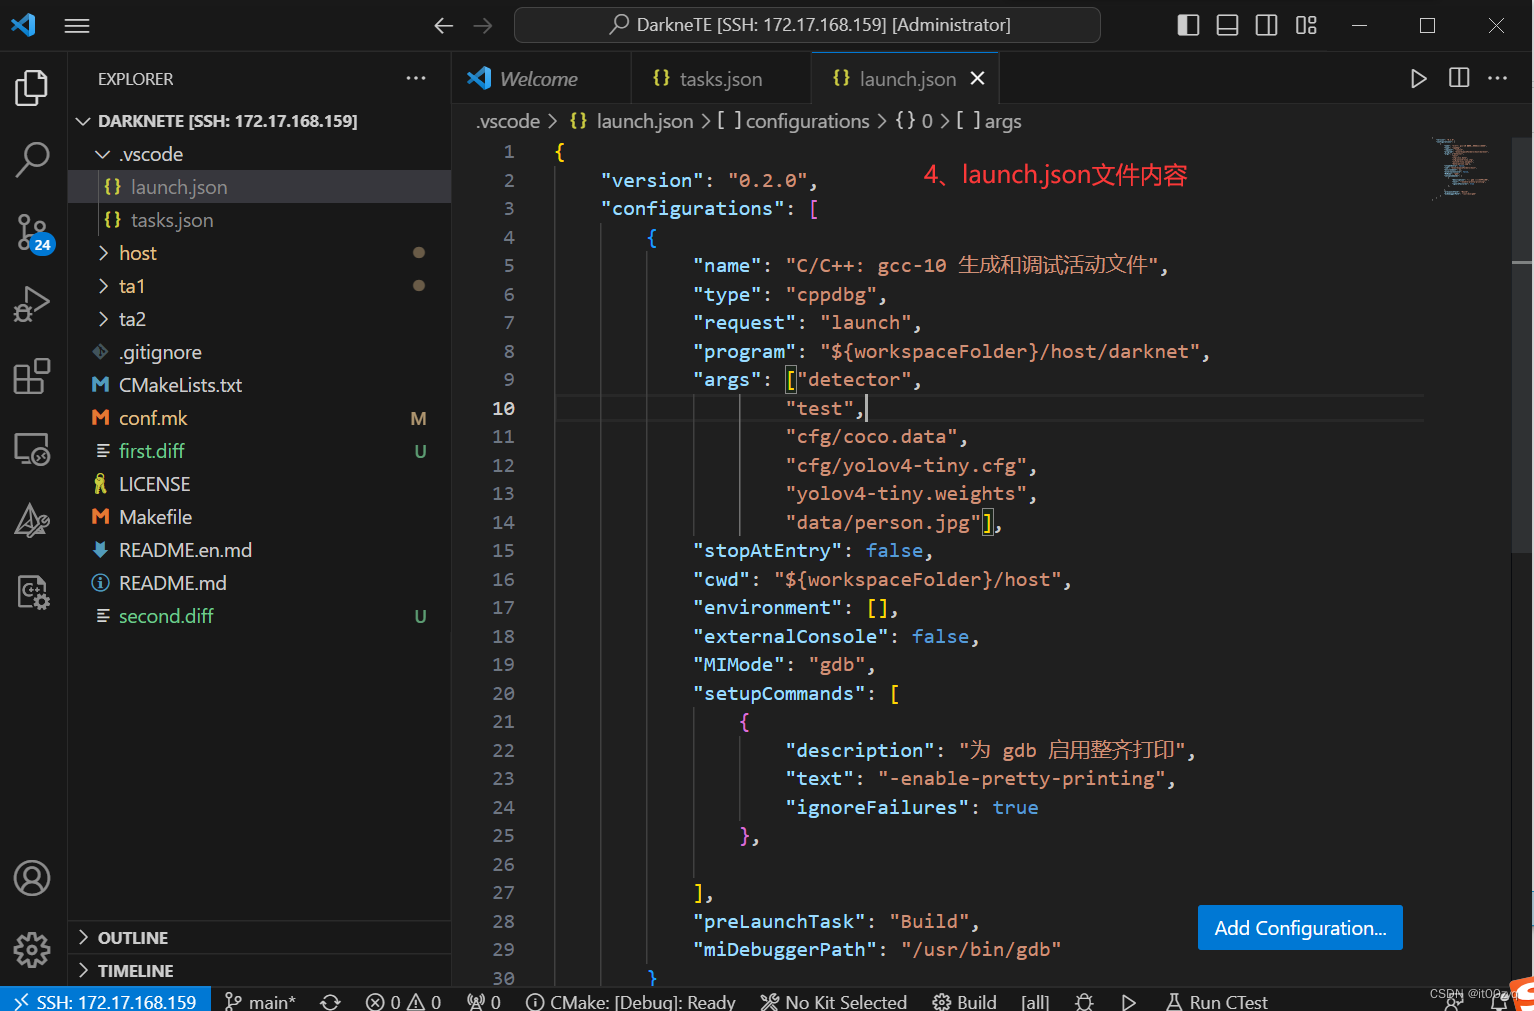
Task: Click the [all] build target in status bar
Action: coord(1035,1001)
